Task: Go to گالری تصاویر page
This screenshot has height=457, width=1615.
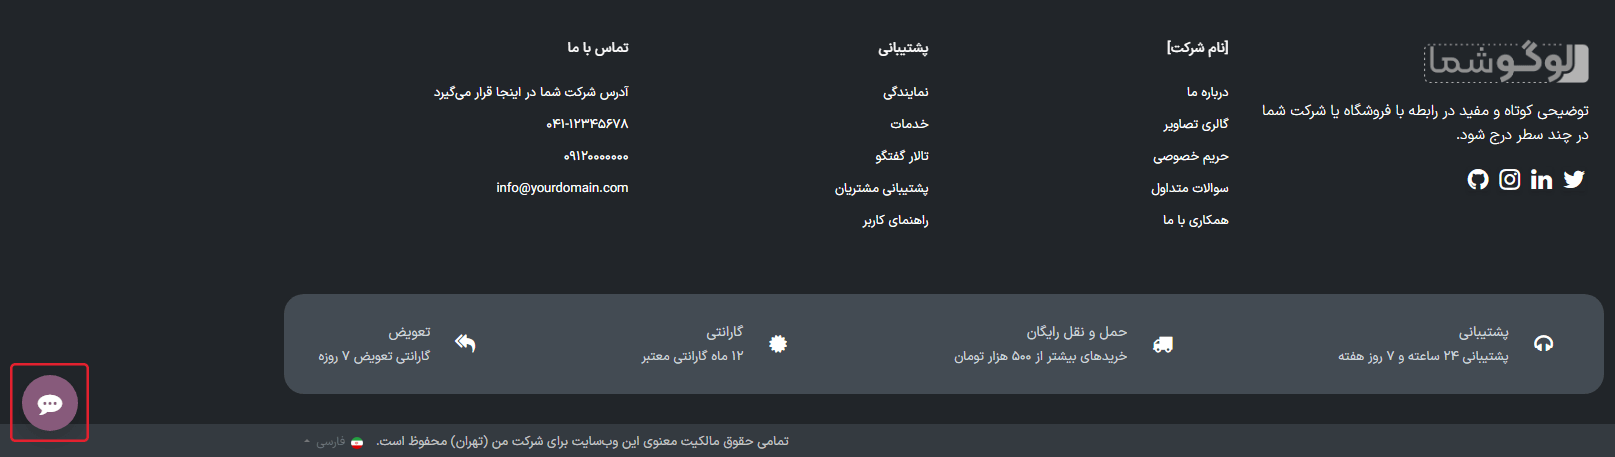Action: [1196, 124]
